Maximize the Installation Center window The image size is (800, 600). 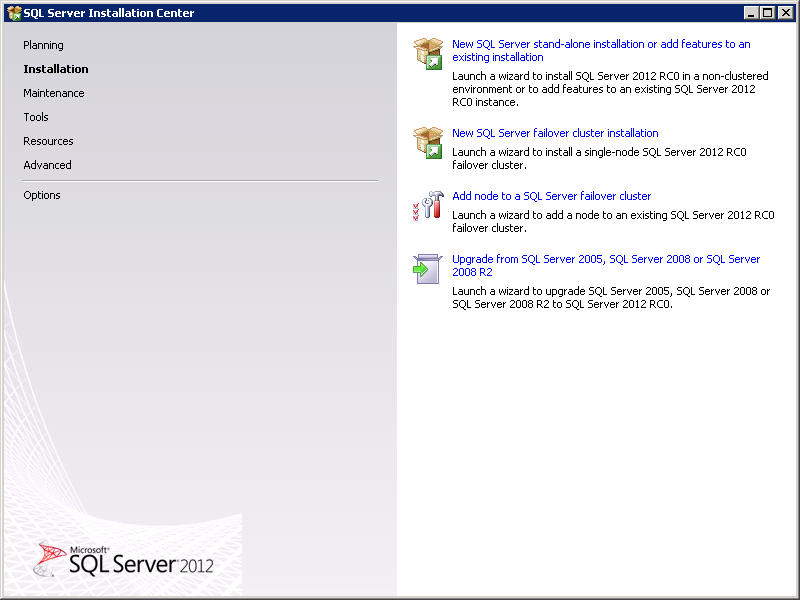[768, 13]
